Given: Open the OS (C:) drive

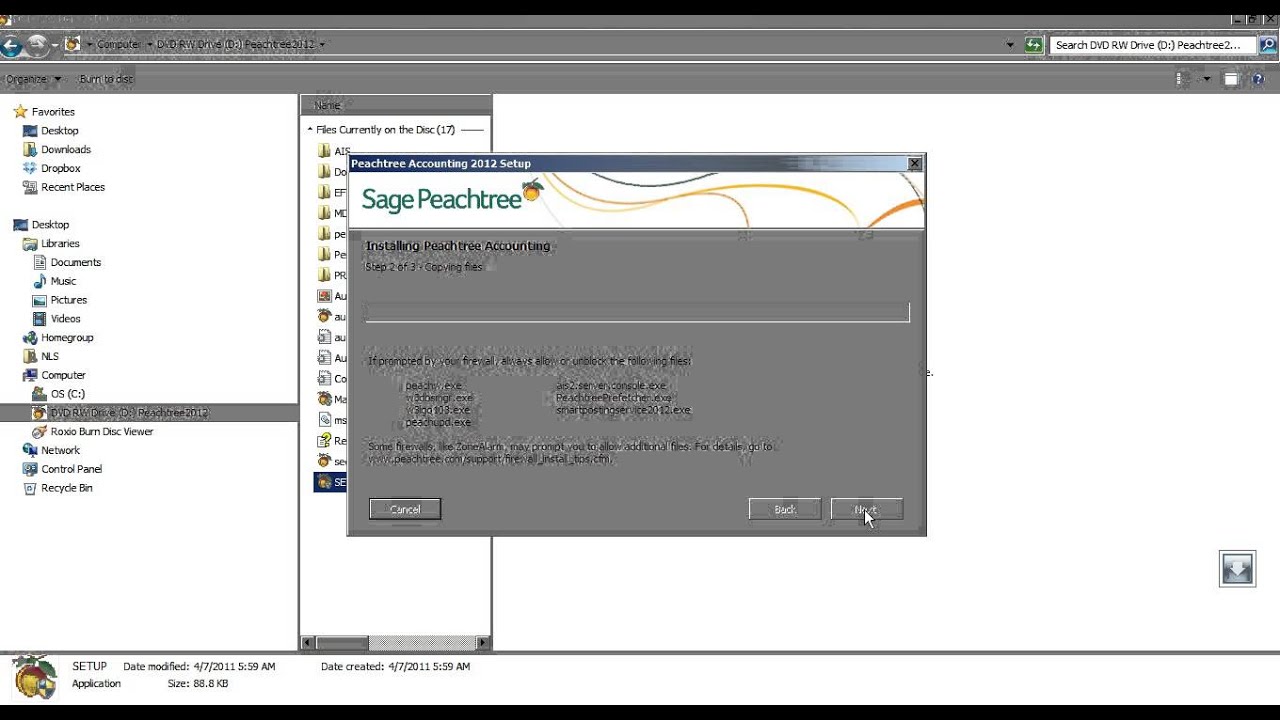Looking at the screenshot, I should (67, 394).
